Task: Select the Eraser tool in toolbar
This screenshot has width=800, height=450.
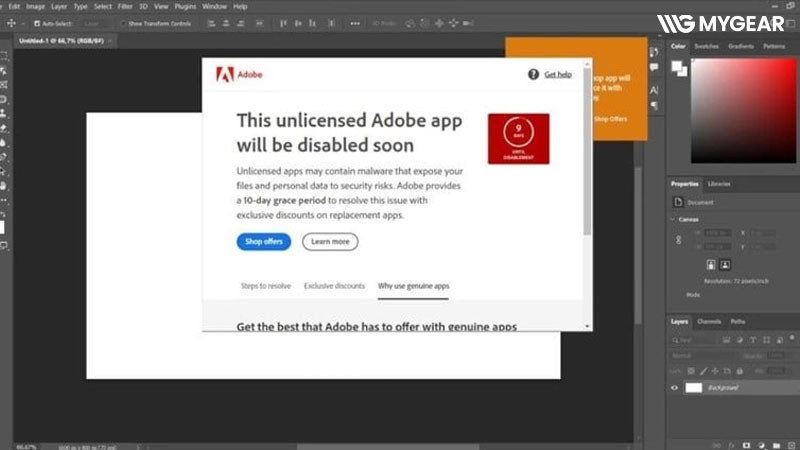Action: coord(4,128)
